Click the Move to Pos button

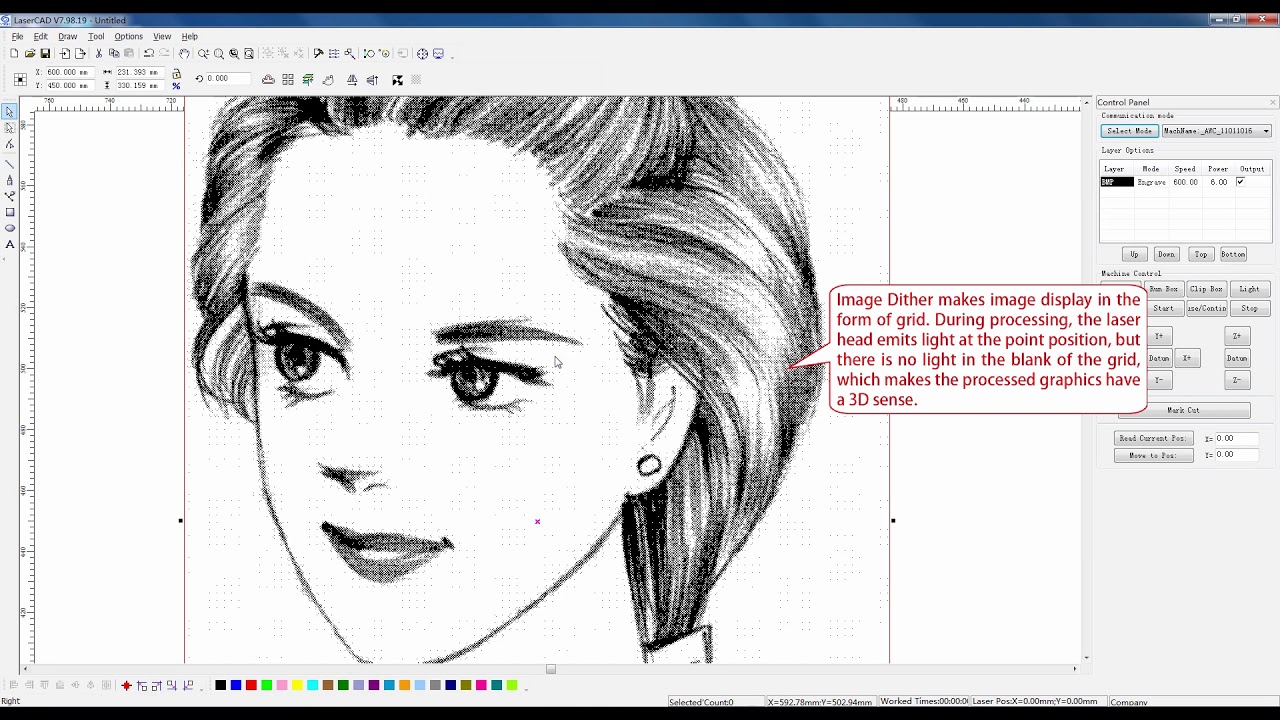1153,455
